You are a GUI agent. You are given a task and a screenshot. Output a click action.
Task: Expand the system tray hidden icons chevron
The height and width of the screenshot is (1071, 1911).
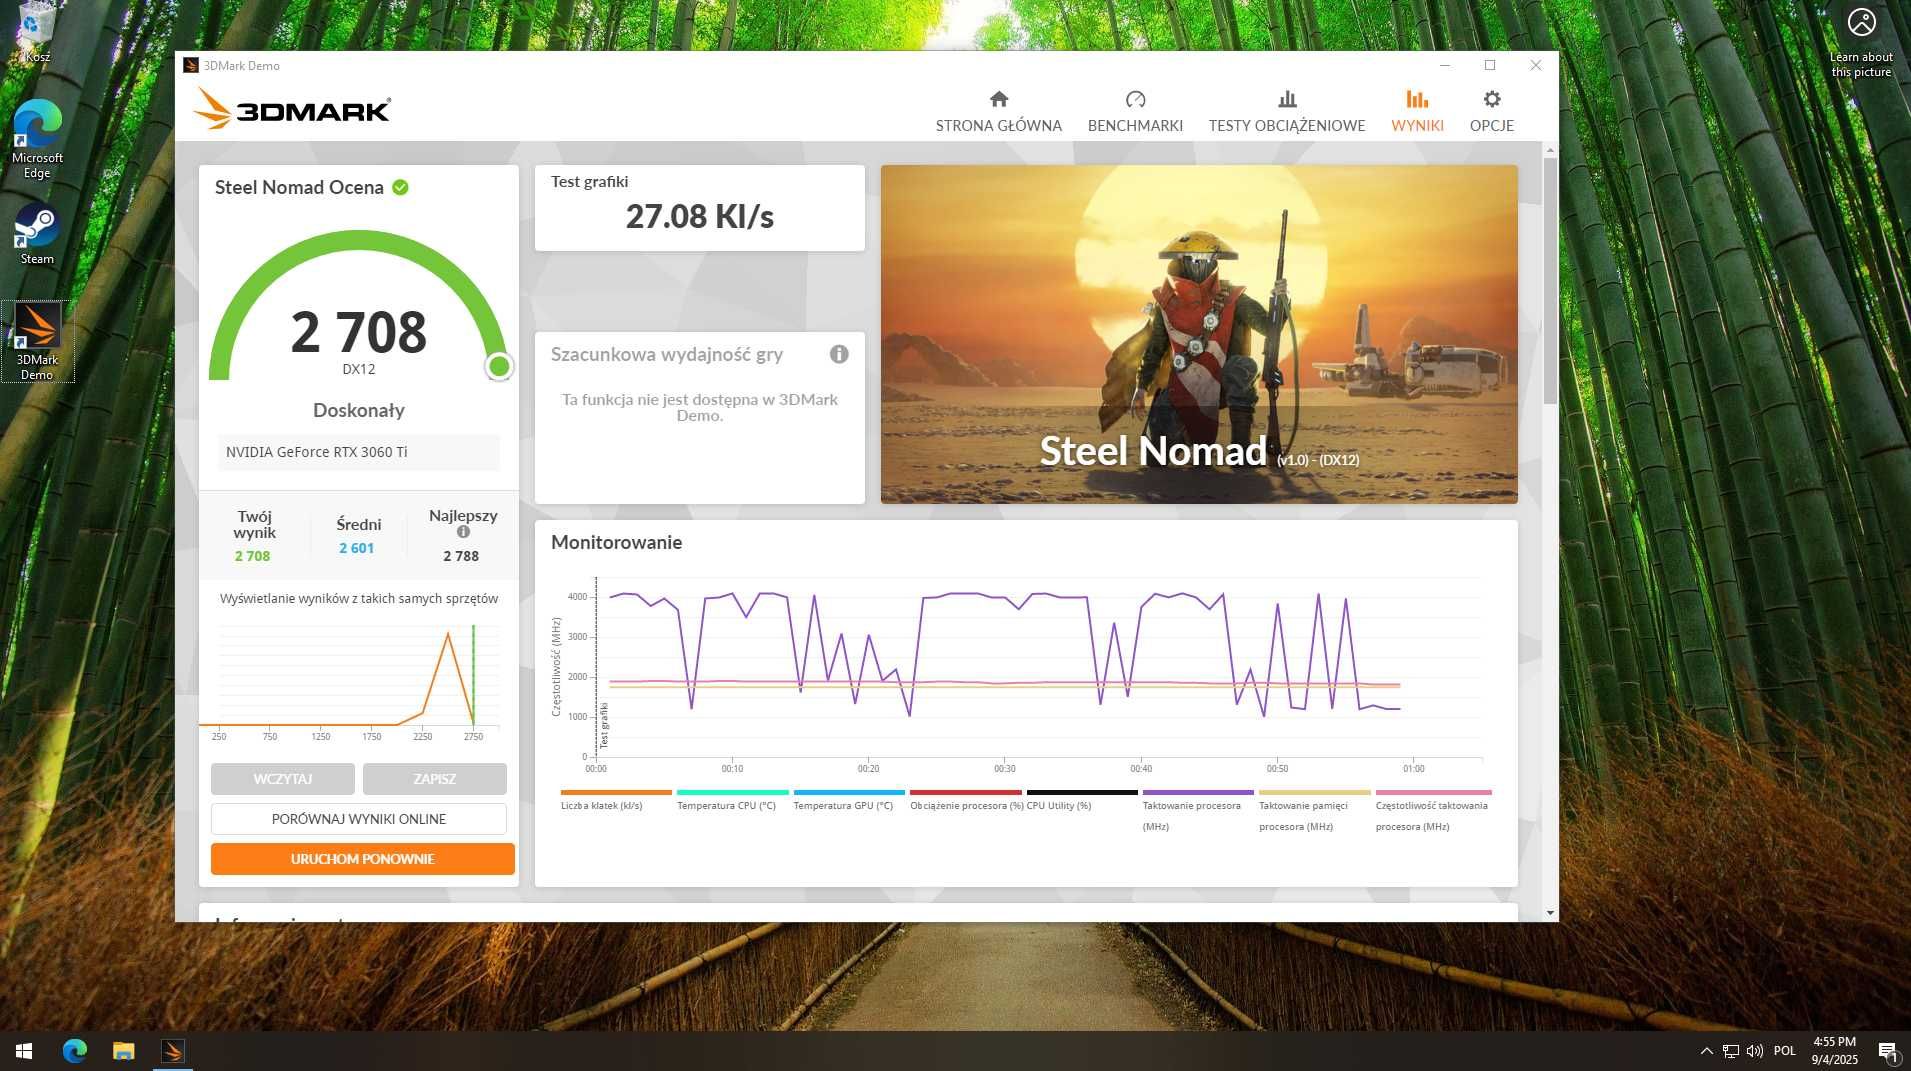coord(1706,1051)
